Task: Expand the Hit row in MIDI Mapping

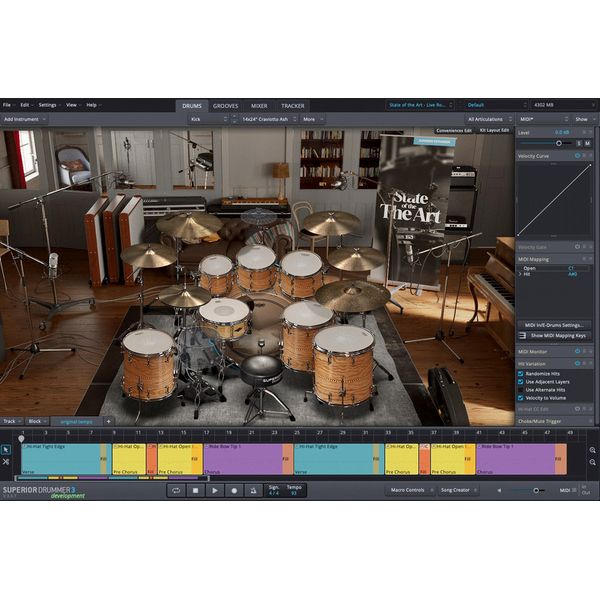Action: click(x=520, y=274)
